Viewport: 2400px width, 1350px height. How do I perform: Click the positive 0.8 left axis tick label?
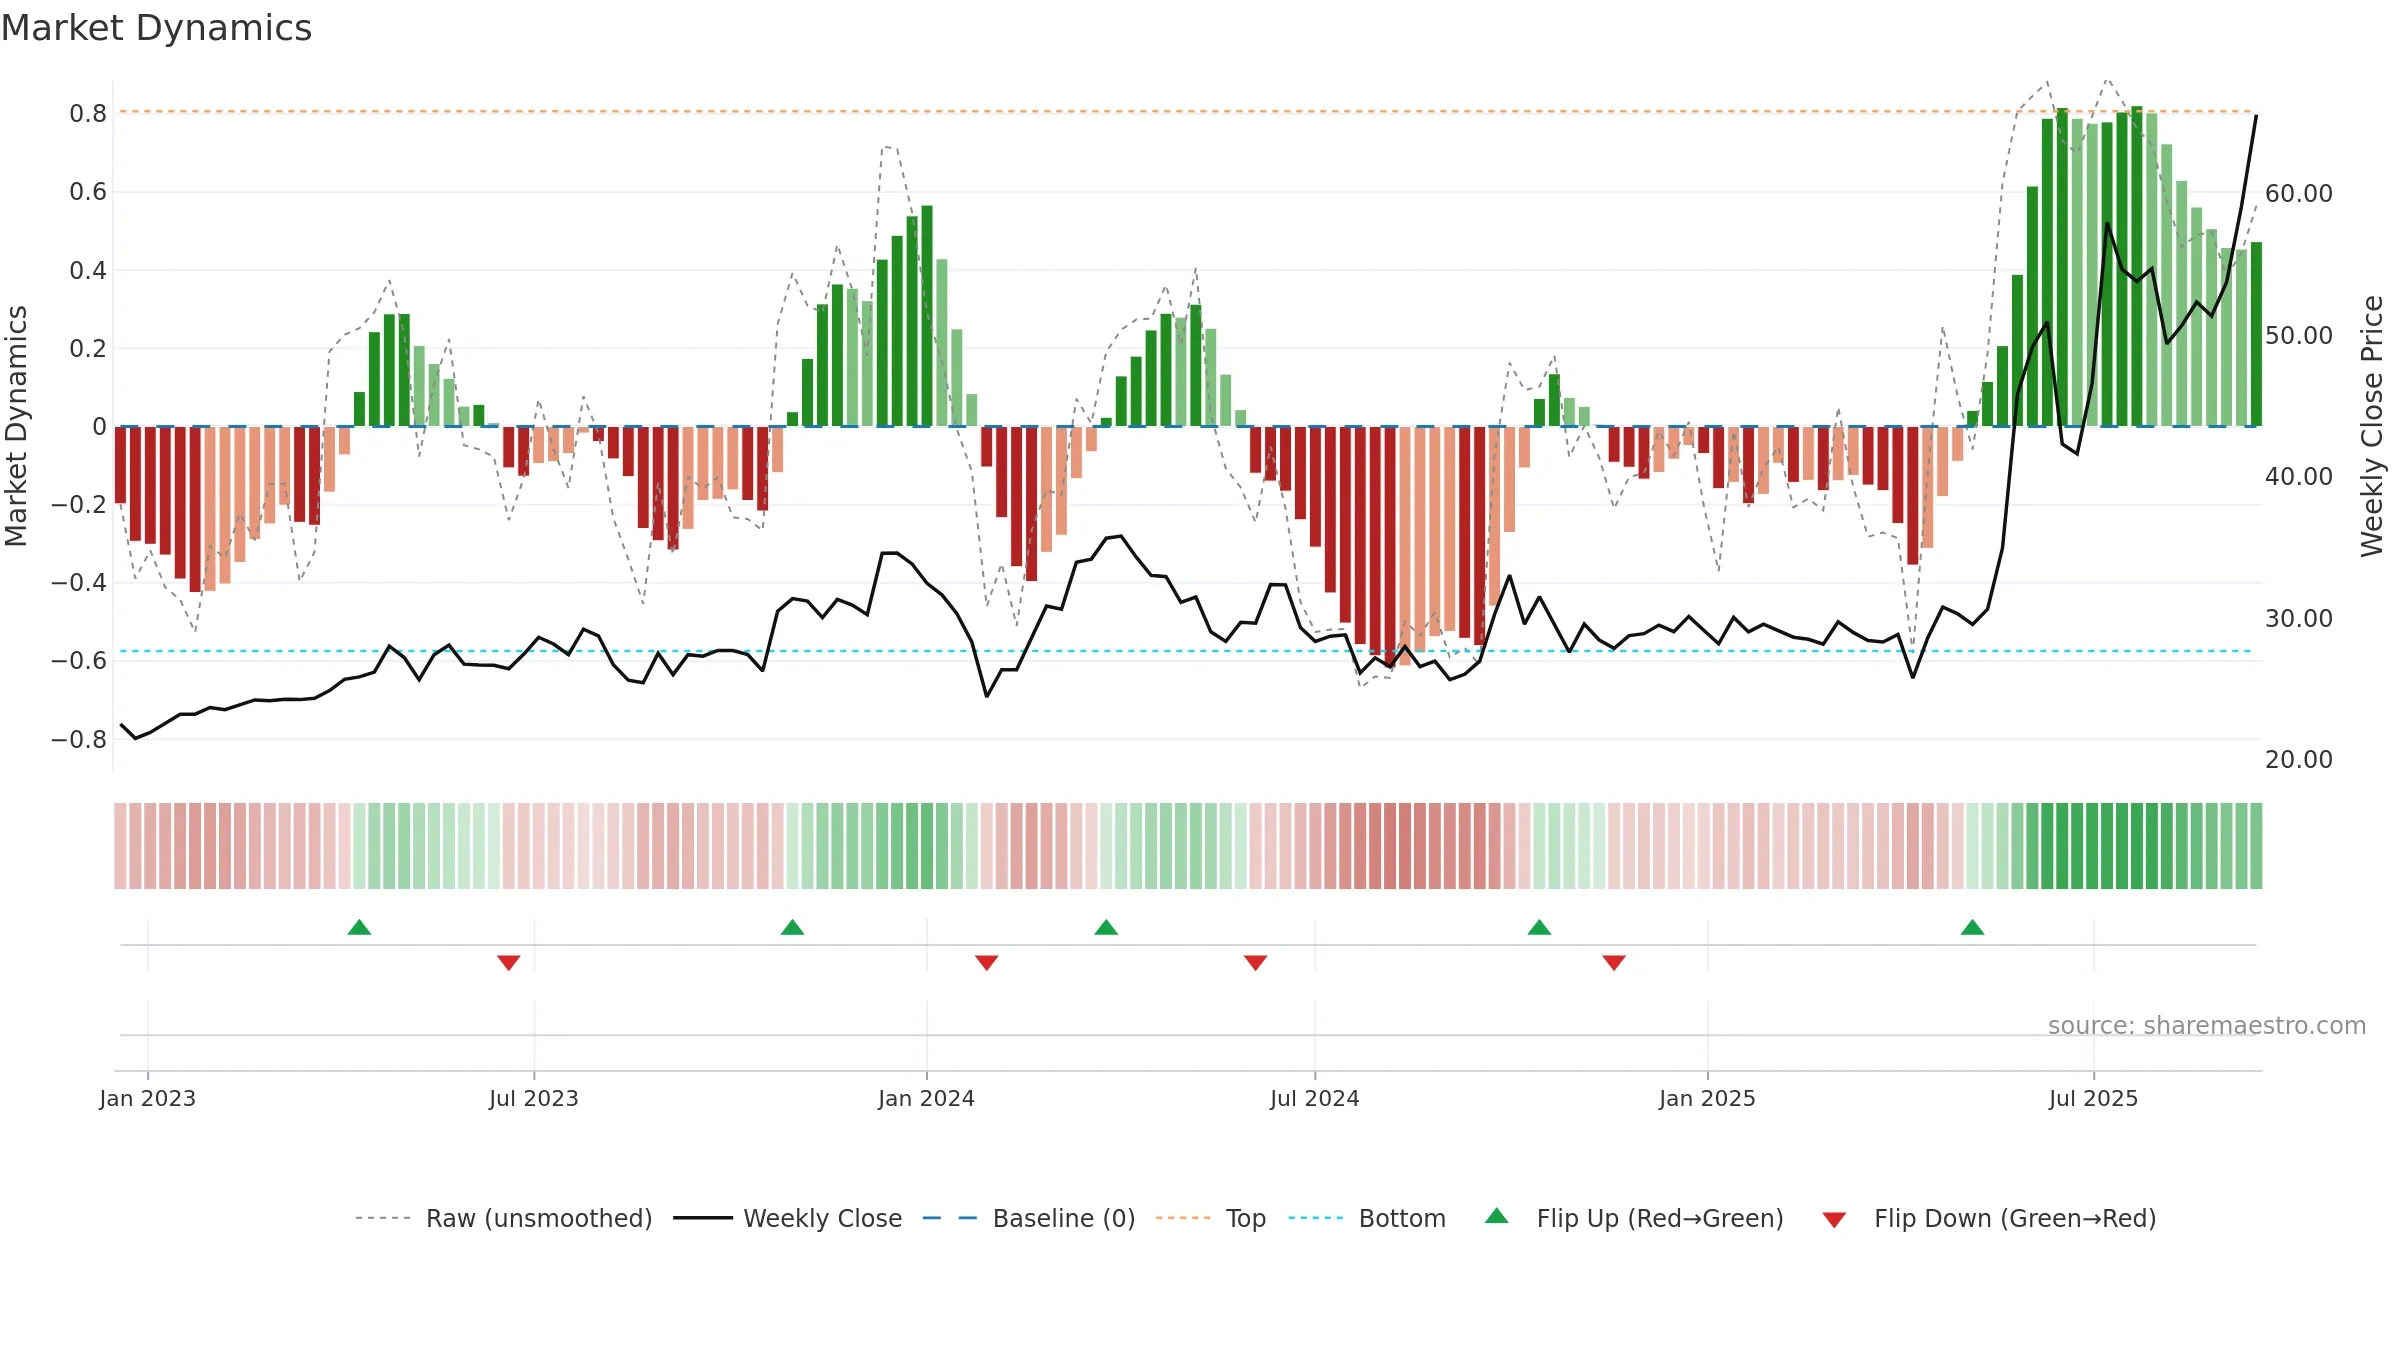pyautogui.click(x=88, y=113)
